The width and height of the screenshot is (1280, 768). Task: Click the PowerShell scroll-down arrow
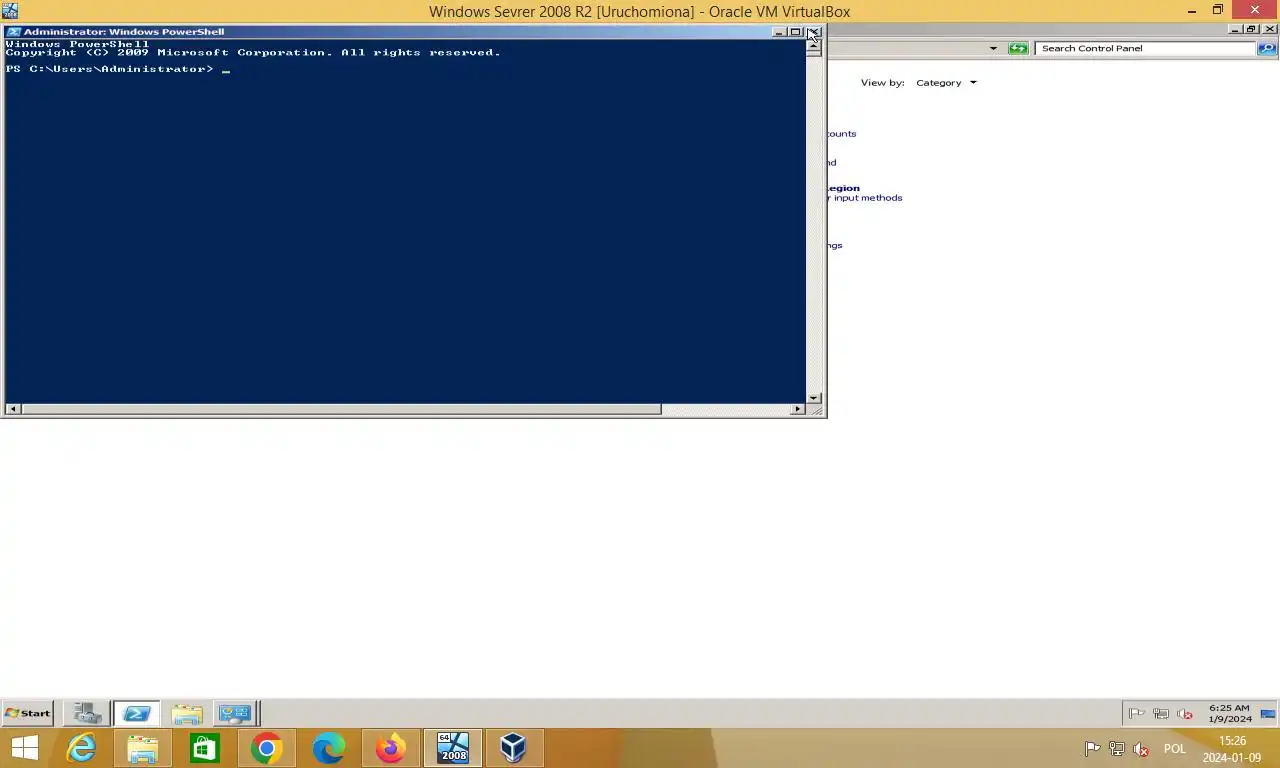[x=814, y=397]
